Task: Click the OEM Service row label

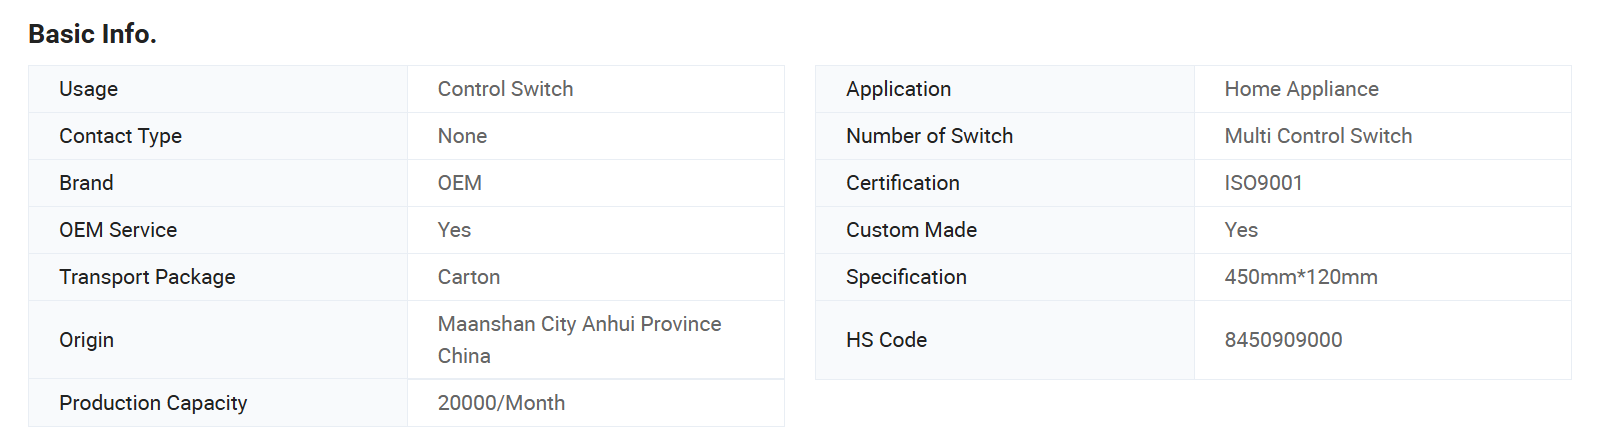Action: pos(118,230)
